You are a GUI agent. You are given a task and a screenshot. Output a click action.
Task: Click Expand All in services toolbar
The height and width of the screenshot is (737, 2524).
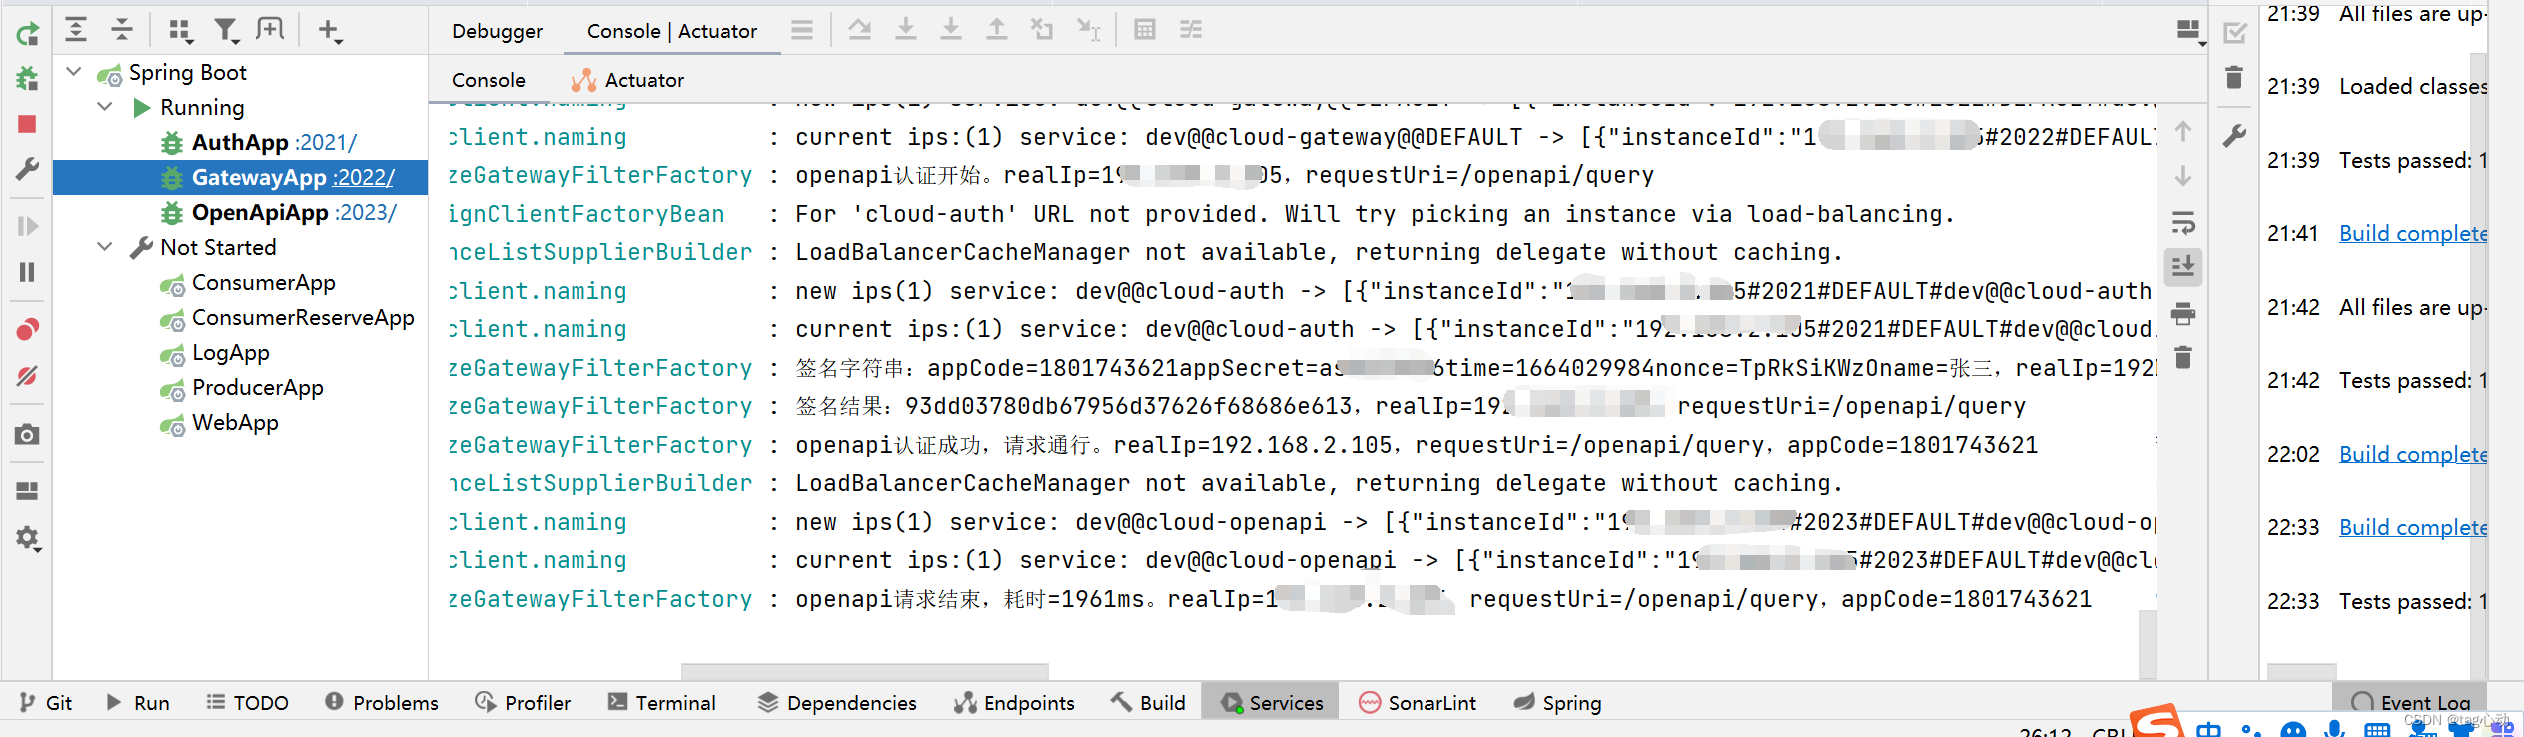tap(76, 30)
